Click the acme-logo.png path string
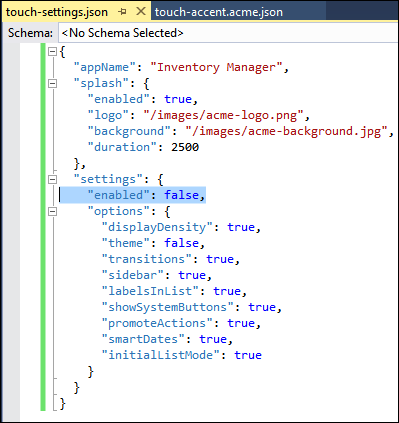 [x=223, y=115]
